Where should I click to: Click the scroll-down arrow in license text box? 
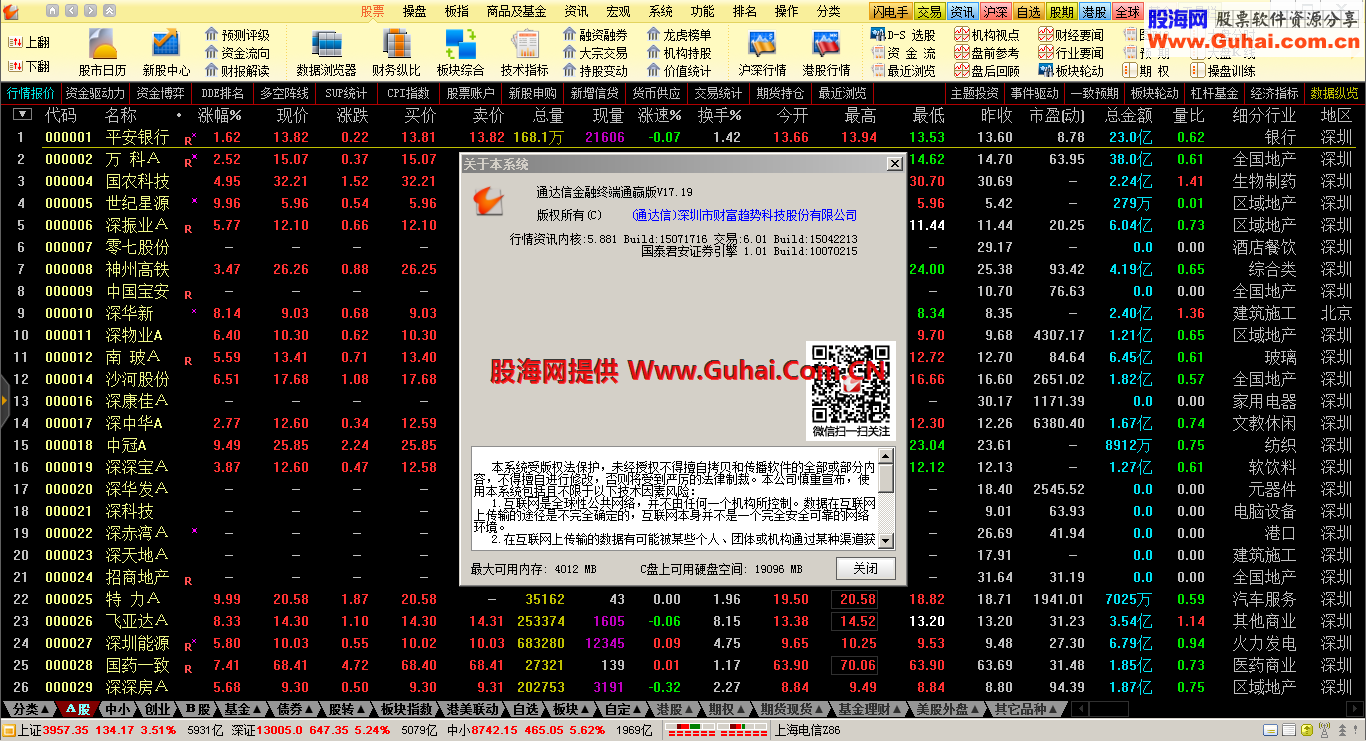pos(886,541)
